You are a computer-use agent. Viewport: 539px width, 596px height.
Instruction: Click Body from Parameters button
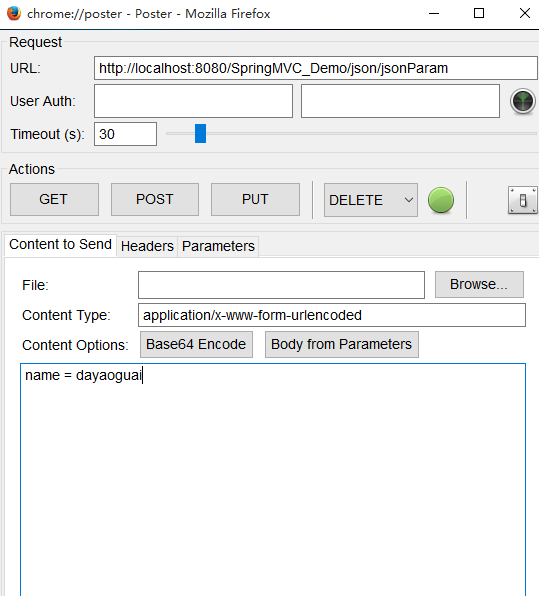[x=342, y=344]
